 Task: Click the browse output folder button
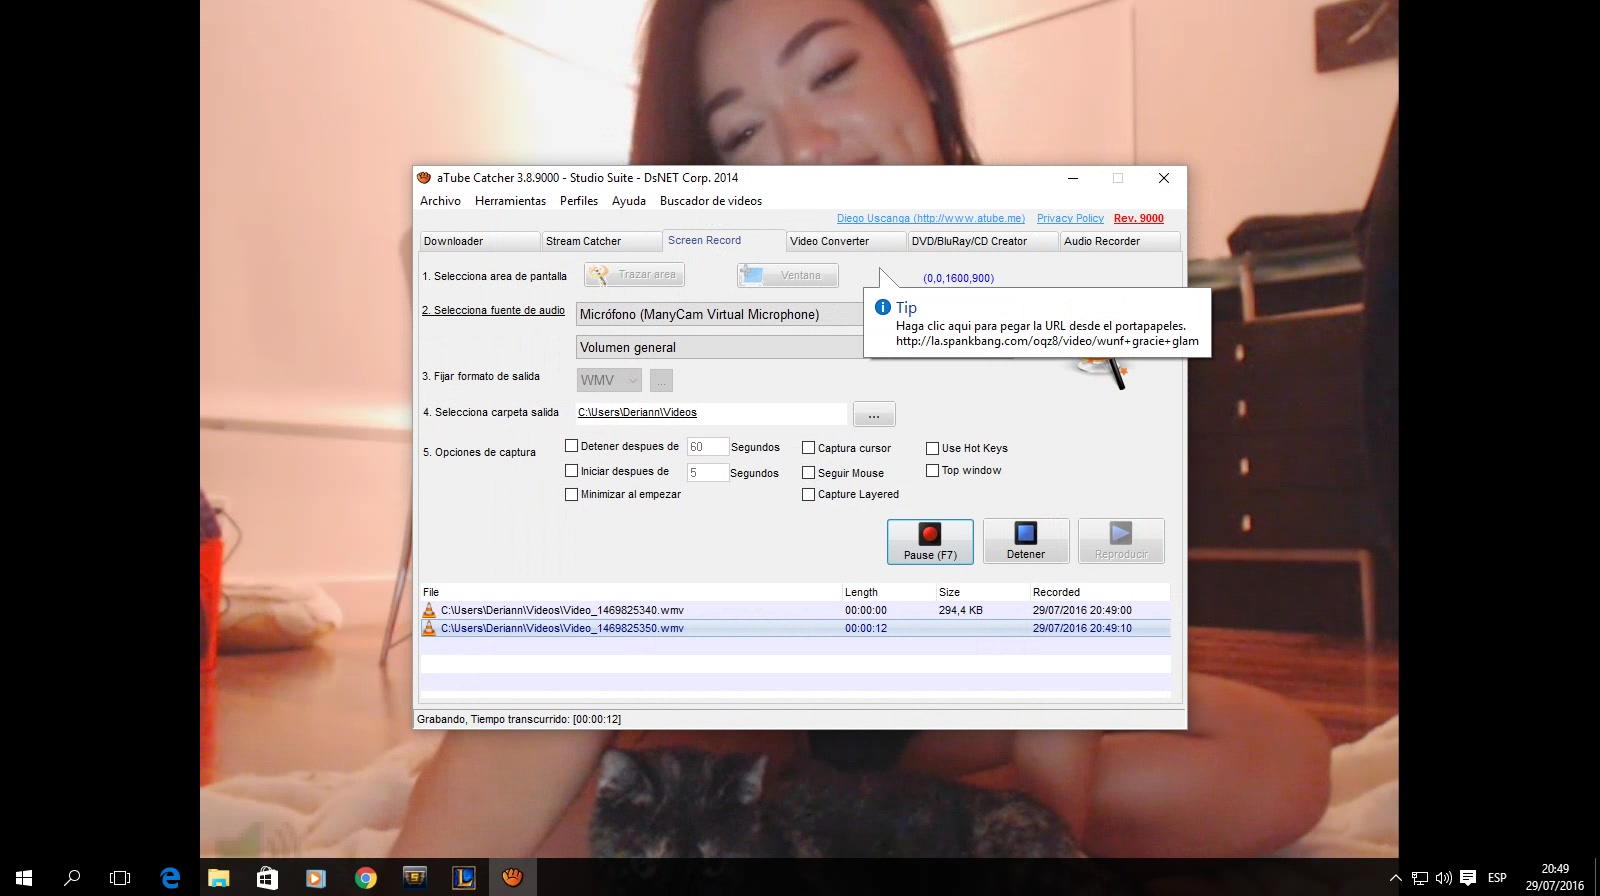[x=873, y=414]
